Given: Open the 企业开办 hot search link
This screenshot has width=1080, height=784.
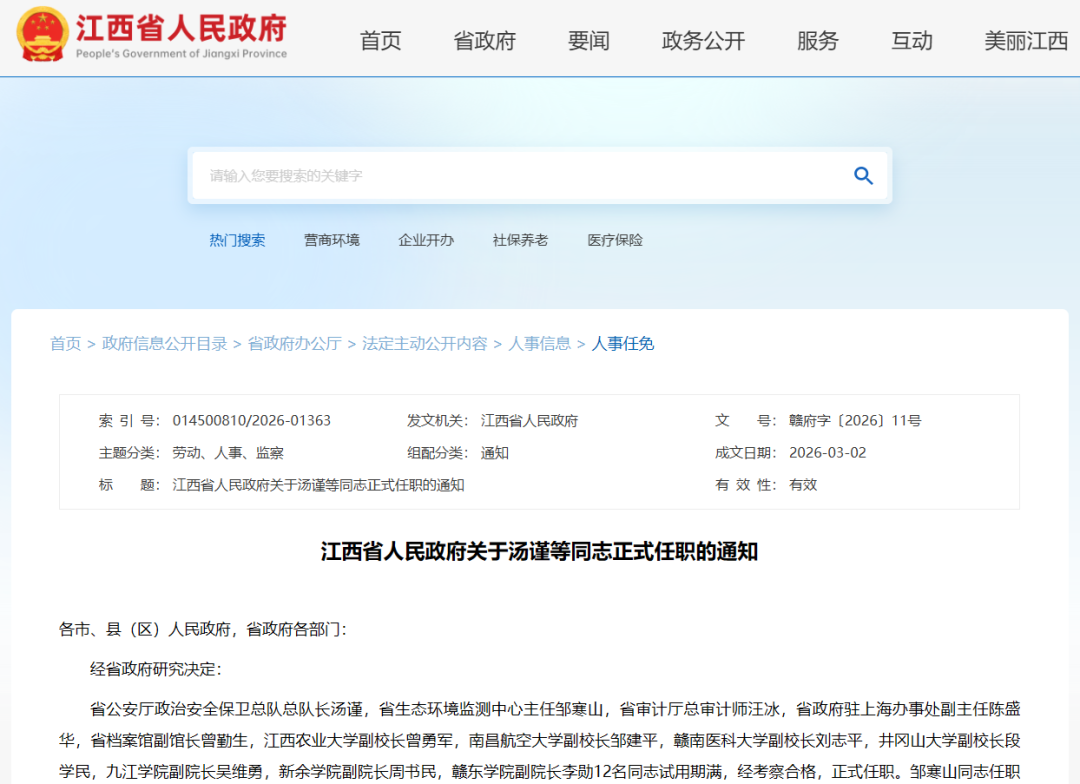Looking at the screenshot, I should [426, 240].
